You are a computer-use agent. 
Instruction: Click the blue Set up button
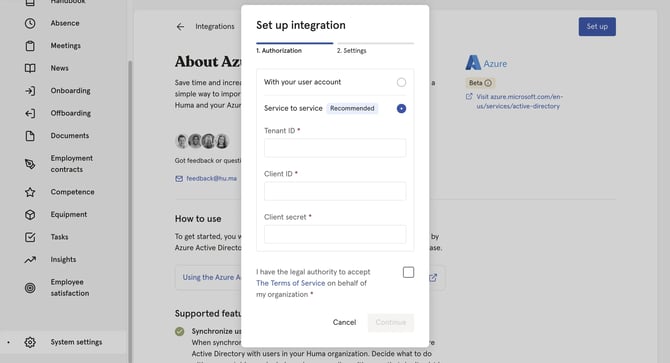click(x=597, y=26)
